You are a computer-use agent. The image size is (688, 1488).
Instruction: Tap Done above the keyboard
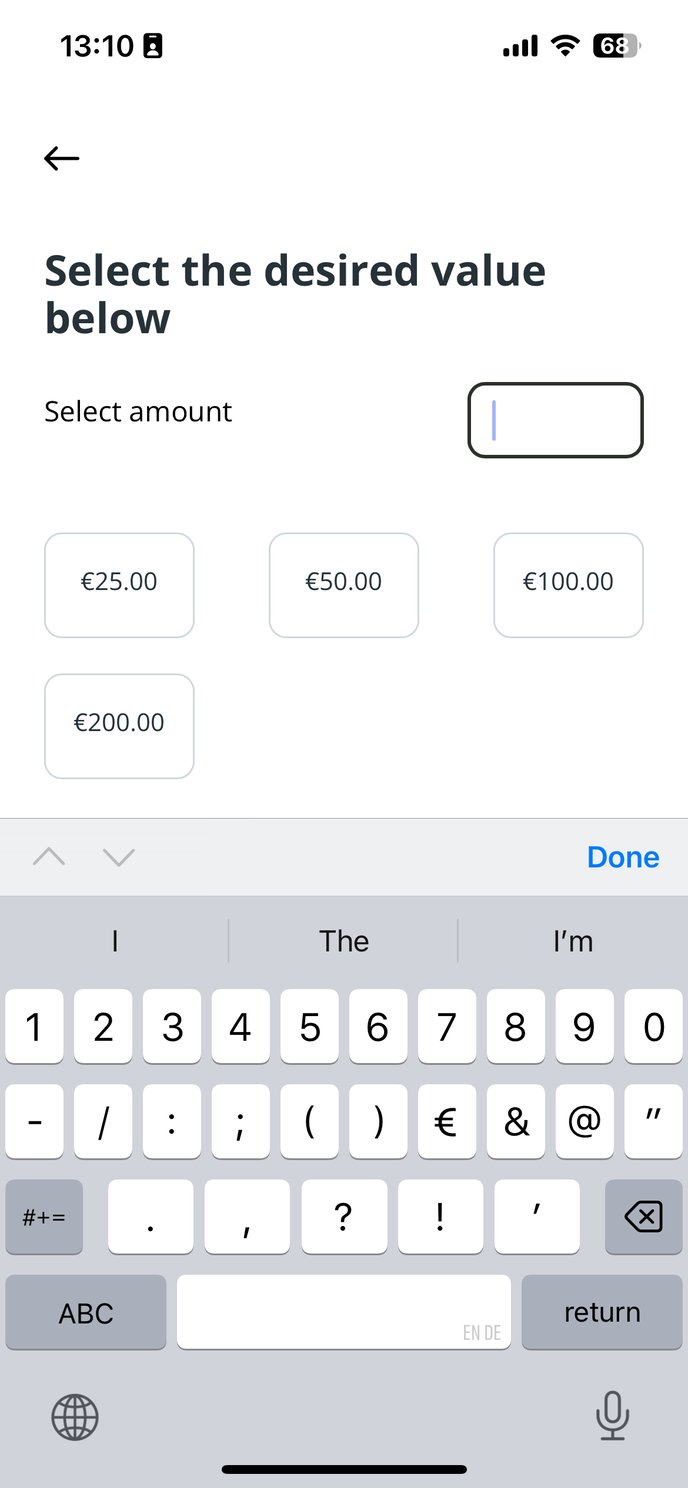click(x=622, y=857)
